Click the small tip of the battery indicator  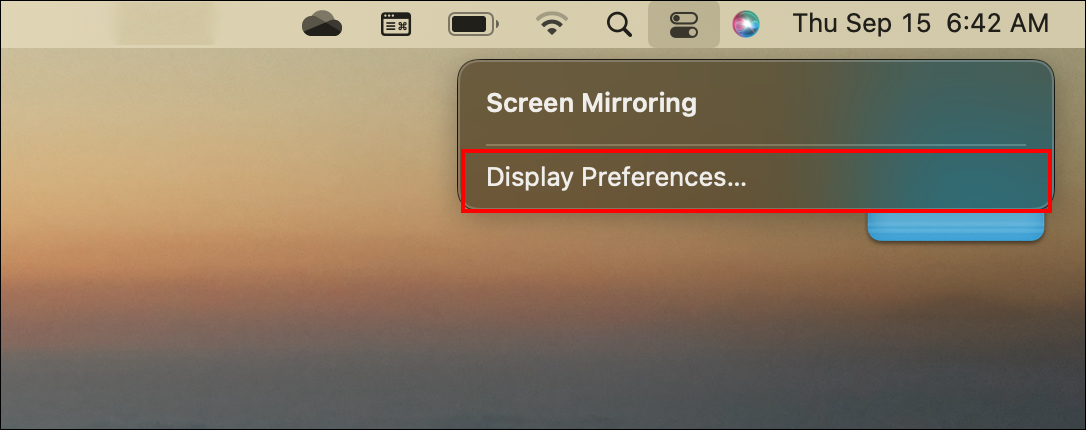tap(498, 24)
